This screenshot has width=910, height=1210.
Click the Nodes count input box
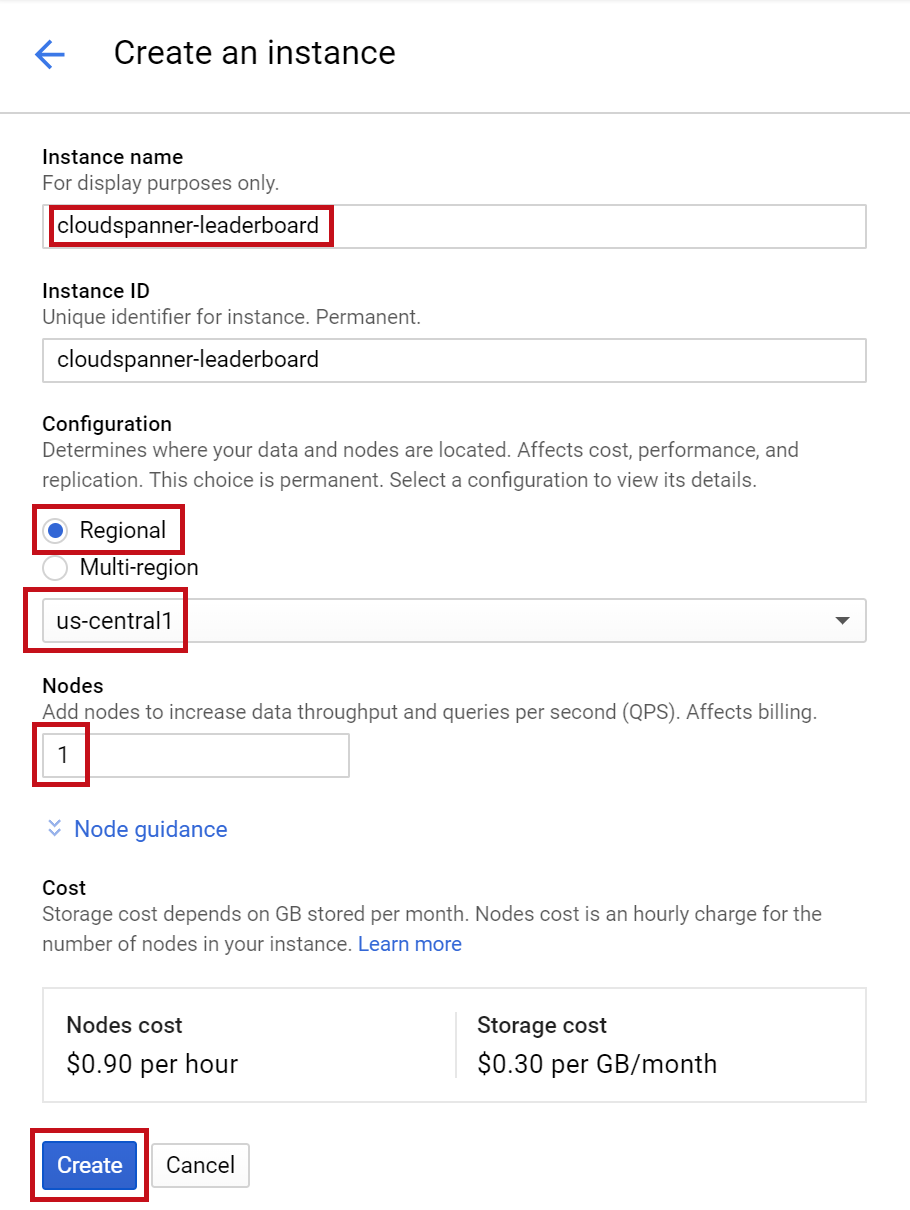(195, 755)
